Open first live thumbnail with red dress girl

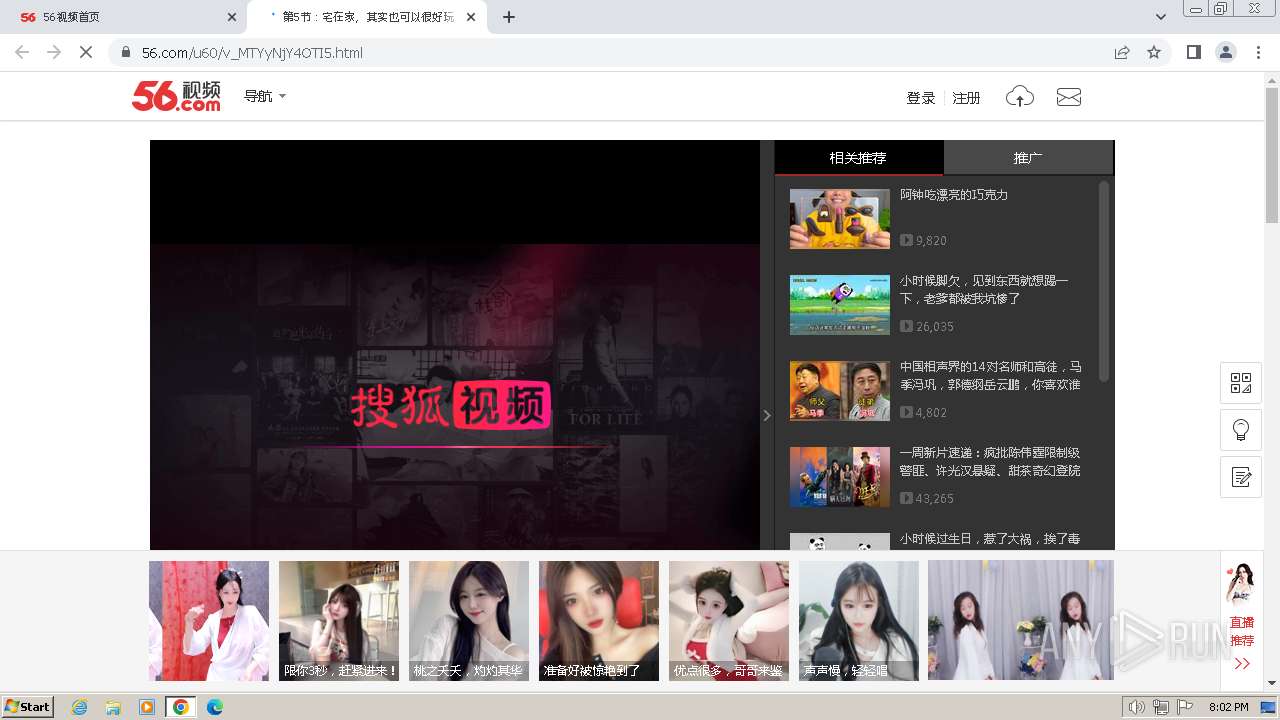tap(209, 621)
